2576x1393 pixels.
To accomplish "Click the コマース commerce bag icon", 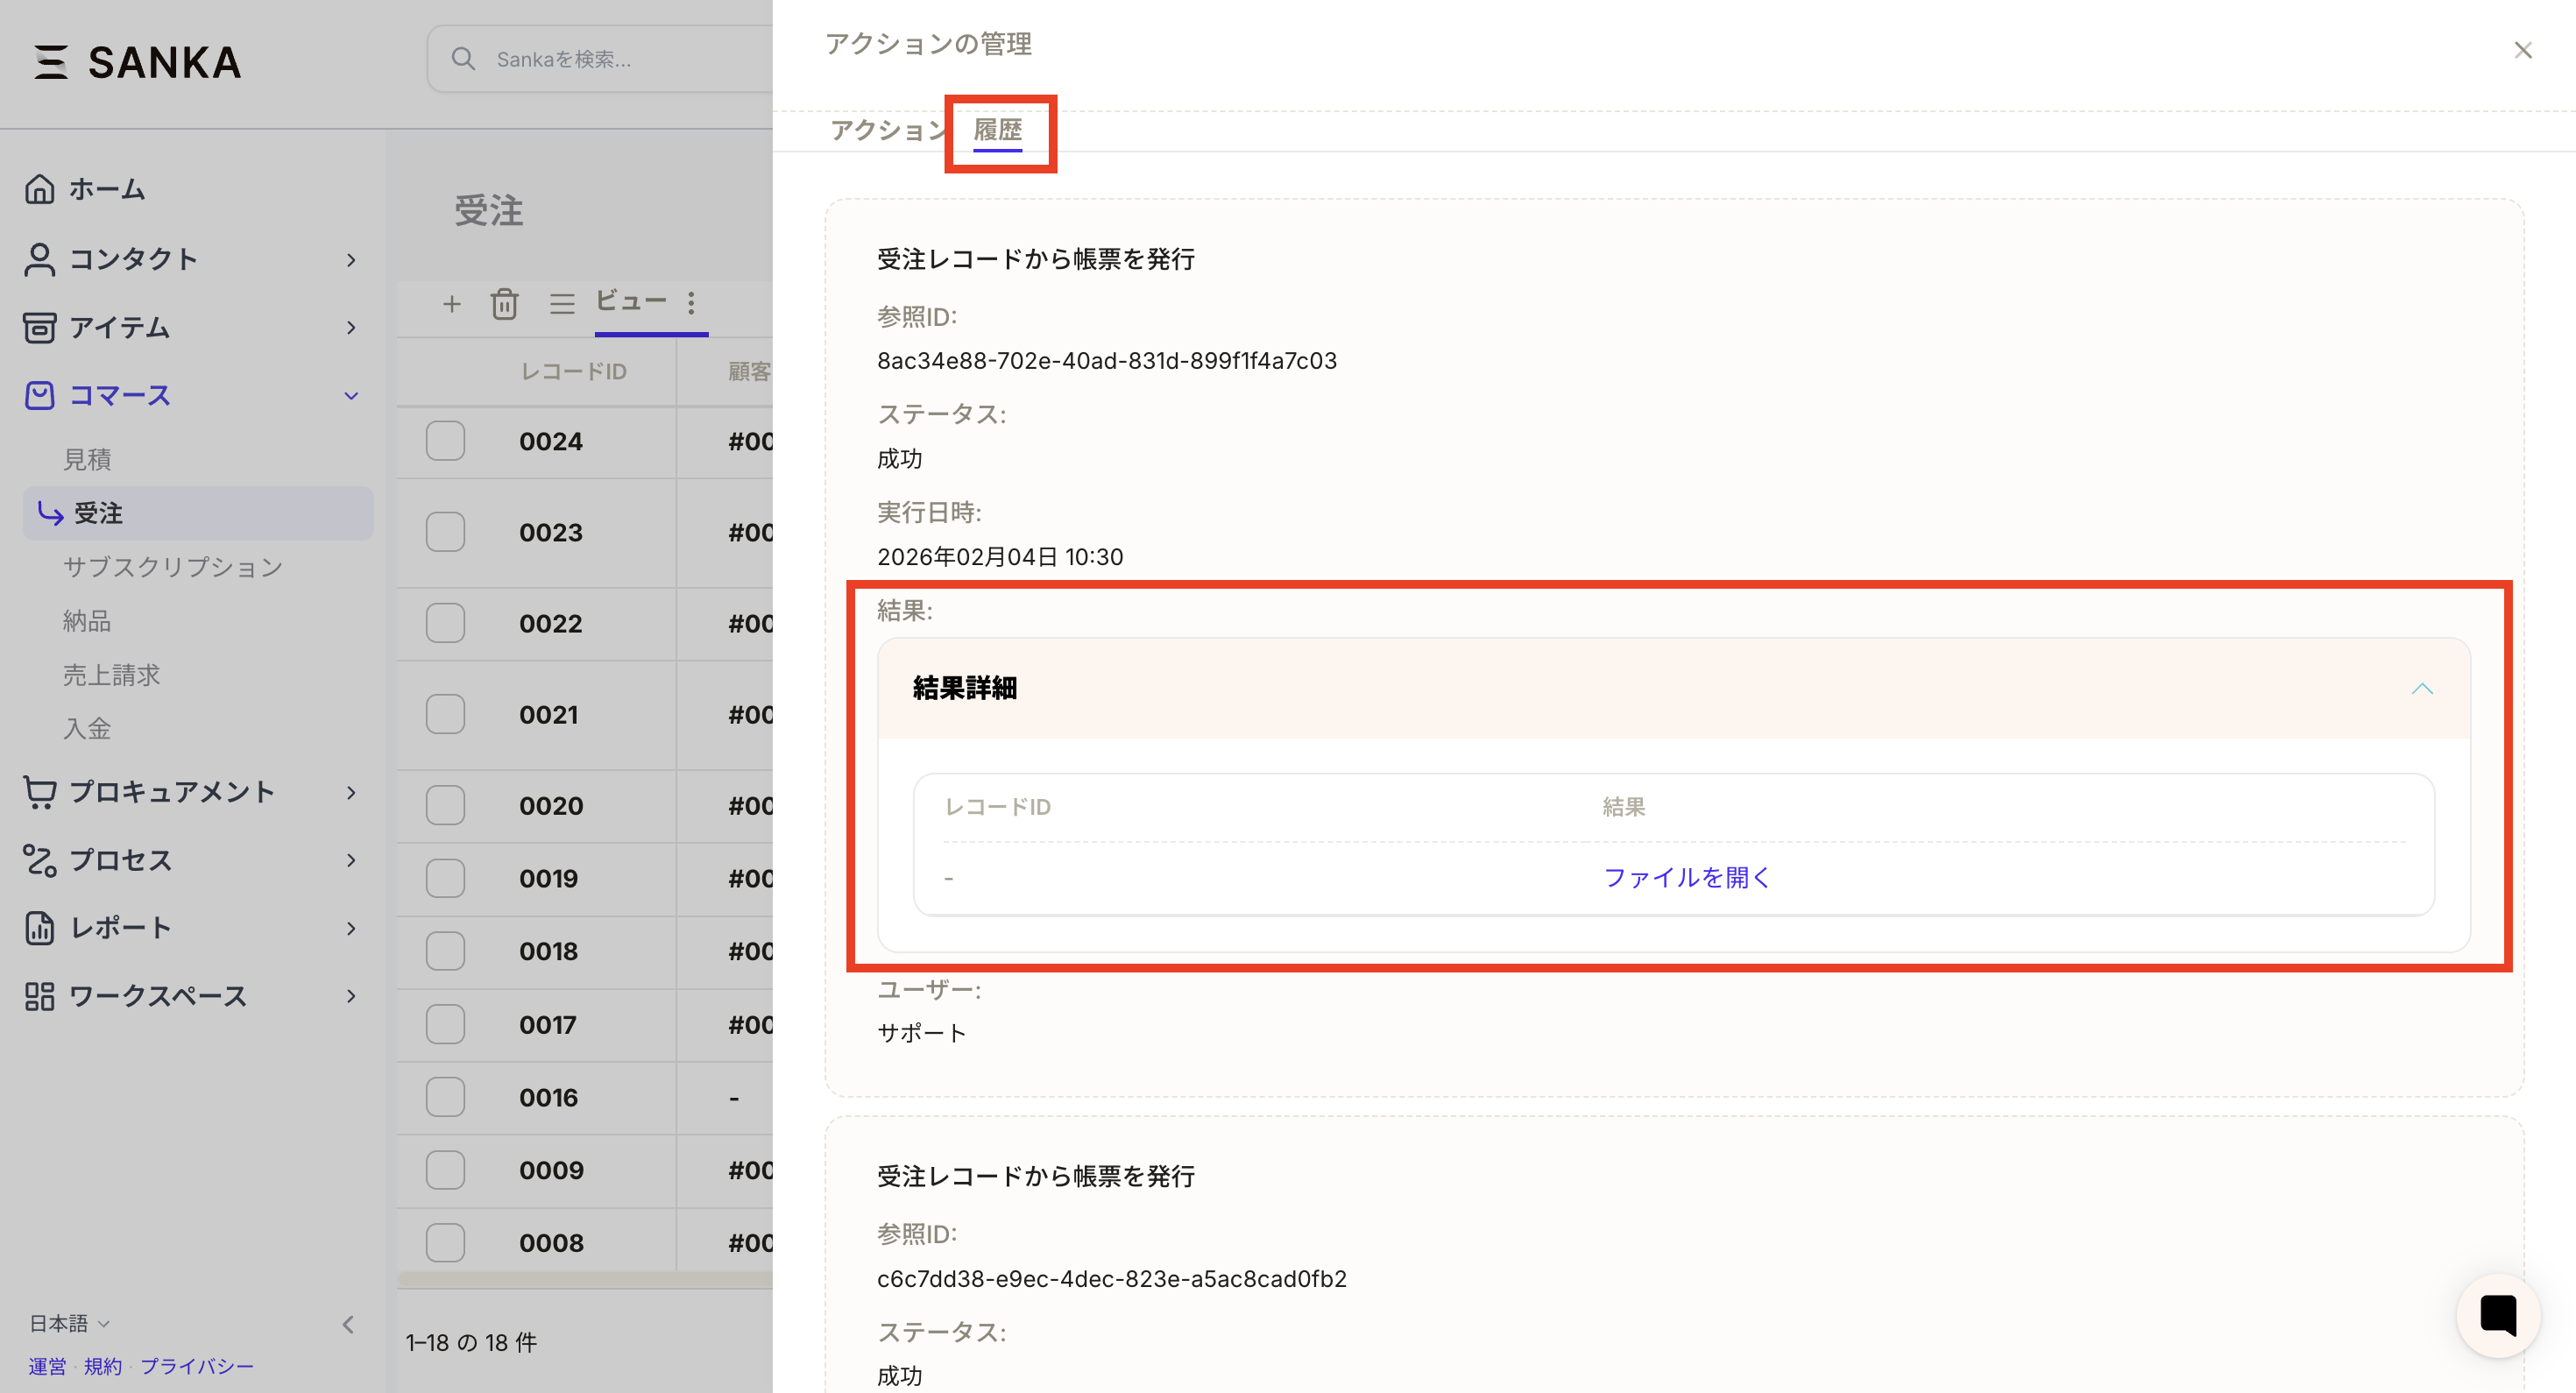I will [x=40, y=395].
